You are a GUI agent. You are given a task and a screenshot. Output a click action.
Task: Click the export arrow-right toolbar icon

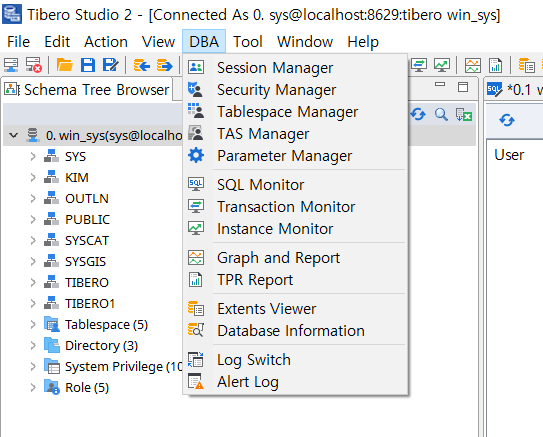[164, 65]
